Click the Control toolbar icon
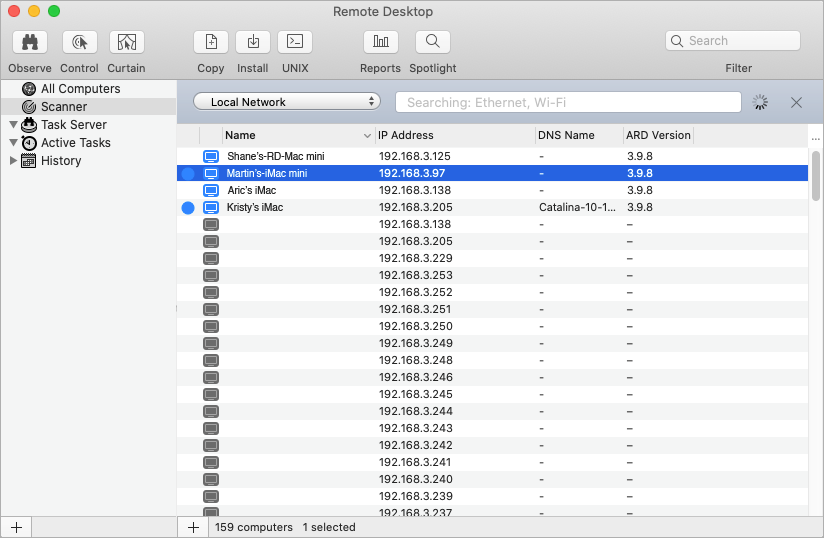 pos(79,42)
